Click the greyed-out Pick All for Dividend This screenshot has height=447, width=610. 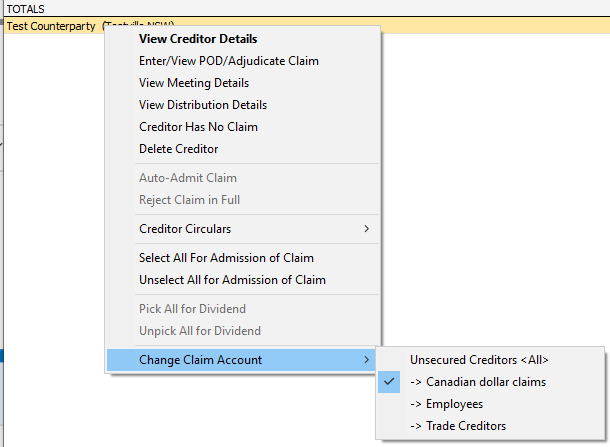click(192, 309)
